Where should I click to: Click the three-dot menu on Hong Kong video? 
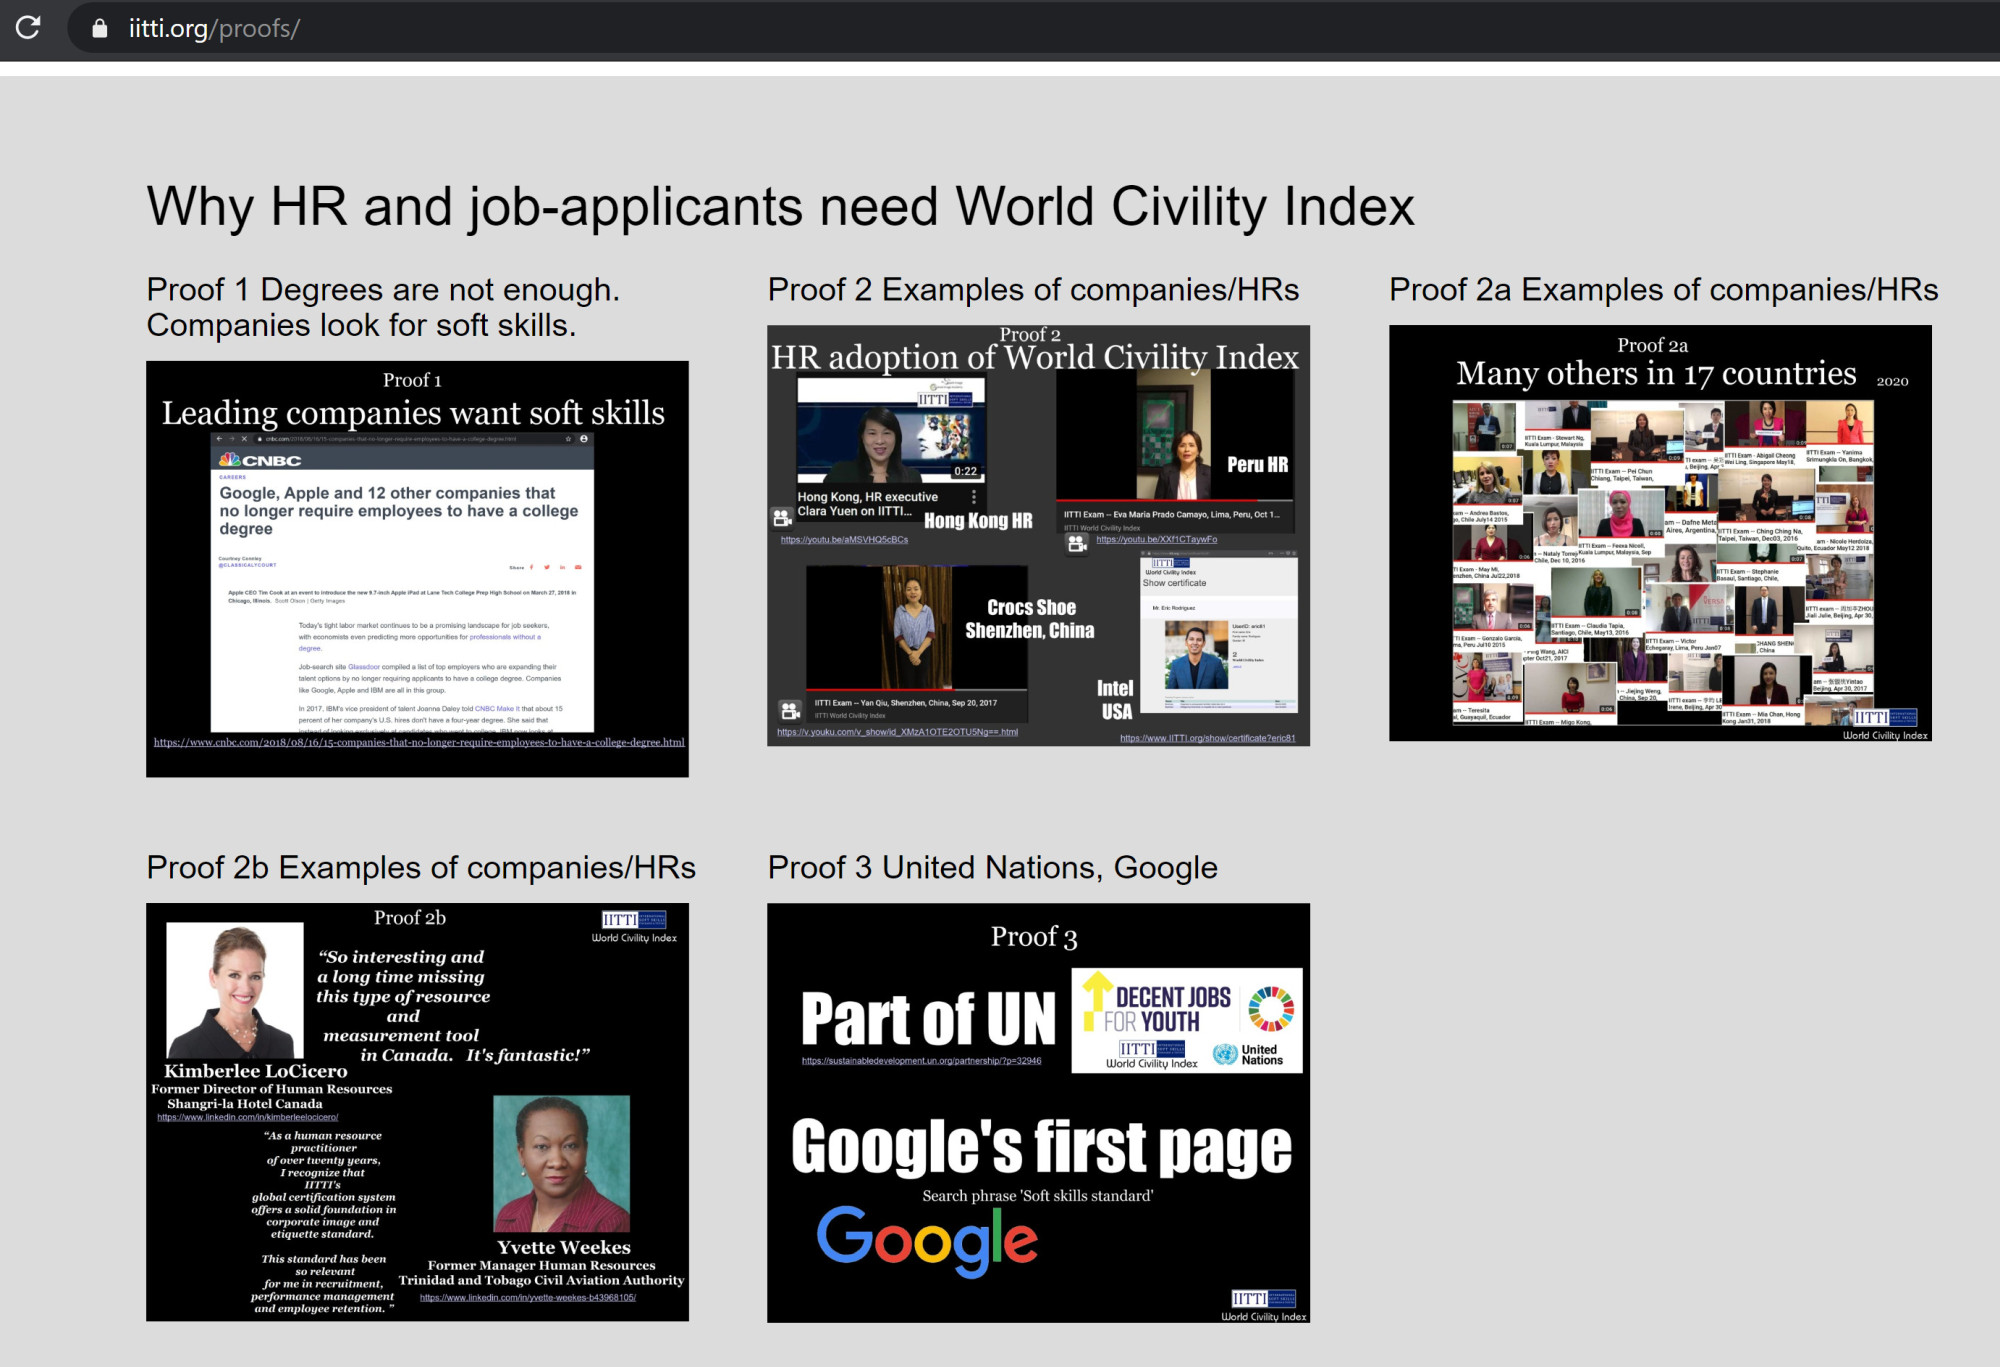[974, 497]
